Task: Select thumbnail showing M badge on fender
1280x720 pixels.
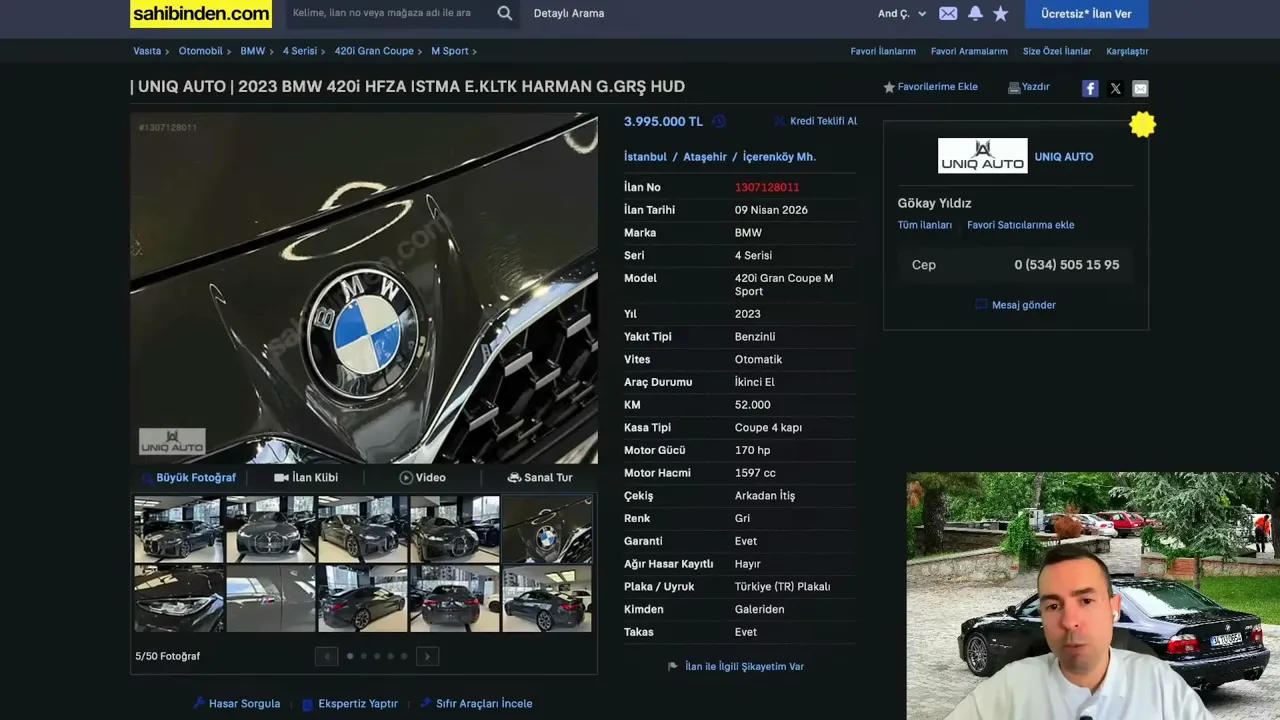Action: pos(270,599)
